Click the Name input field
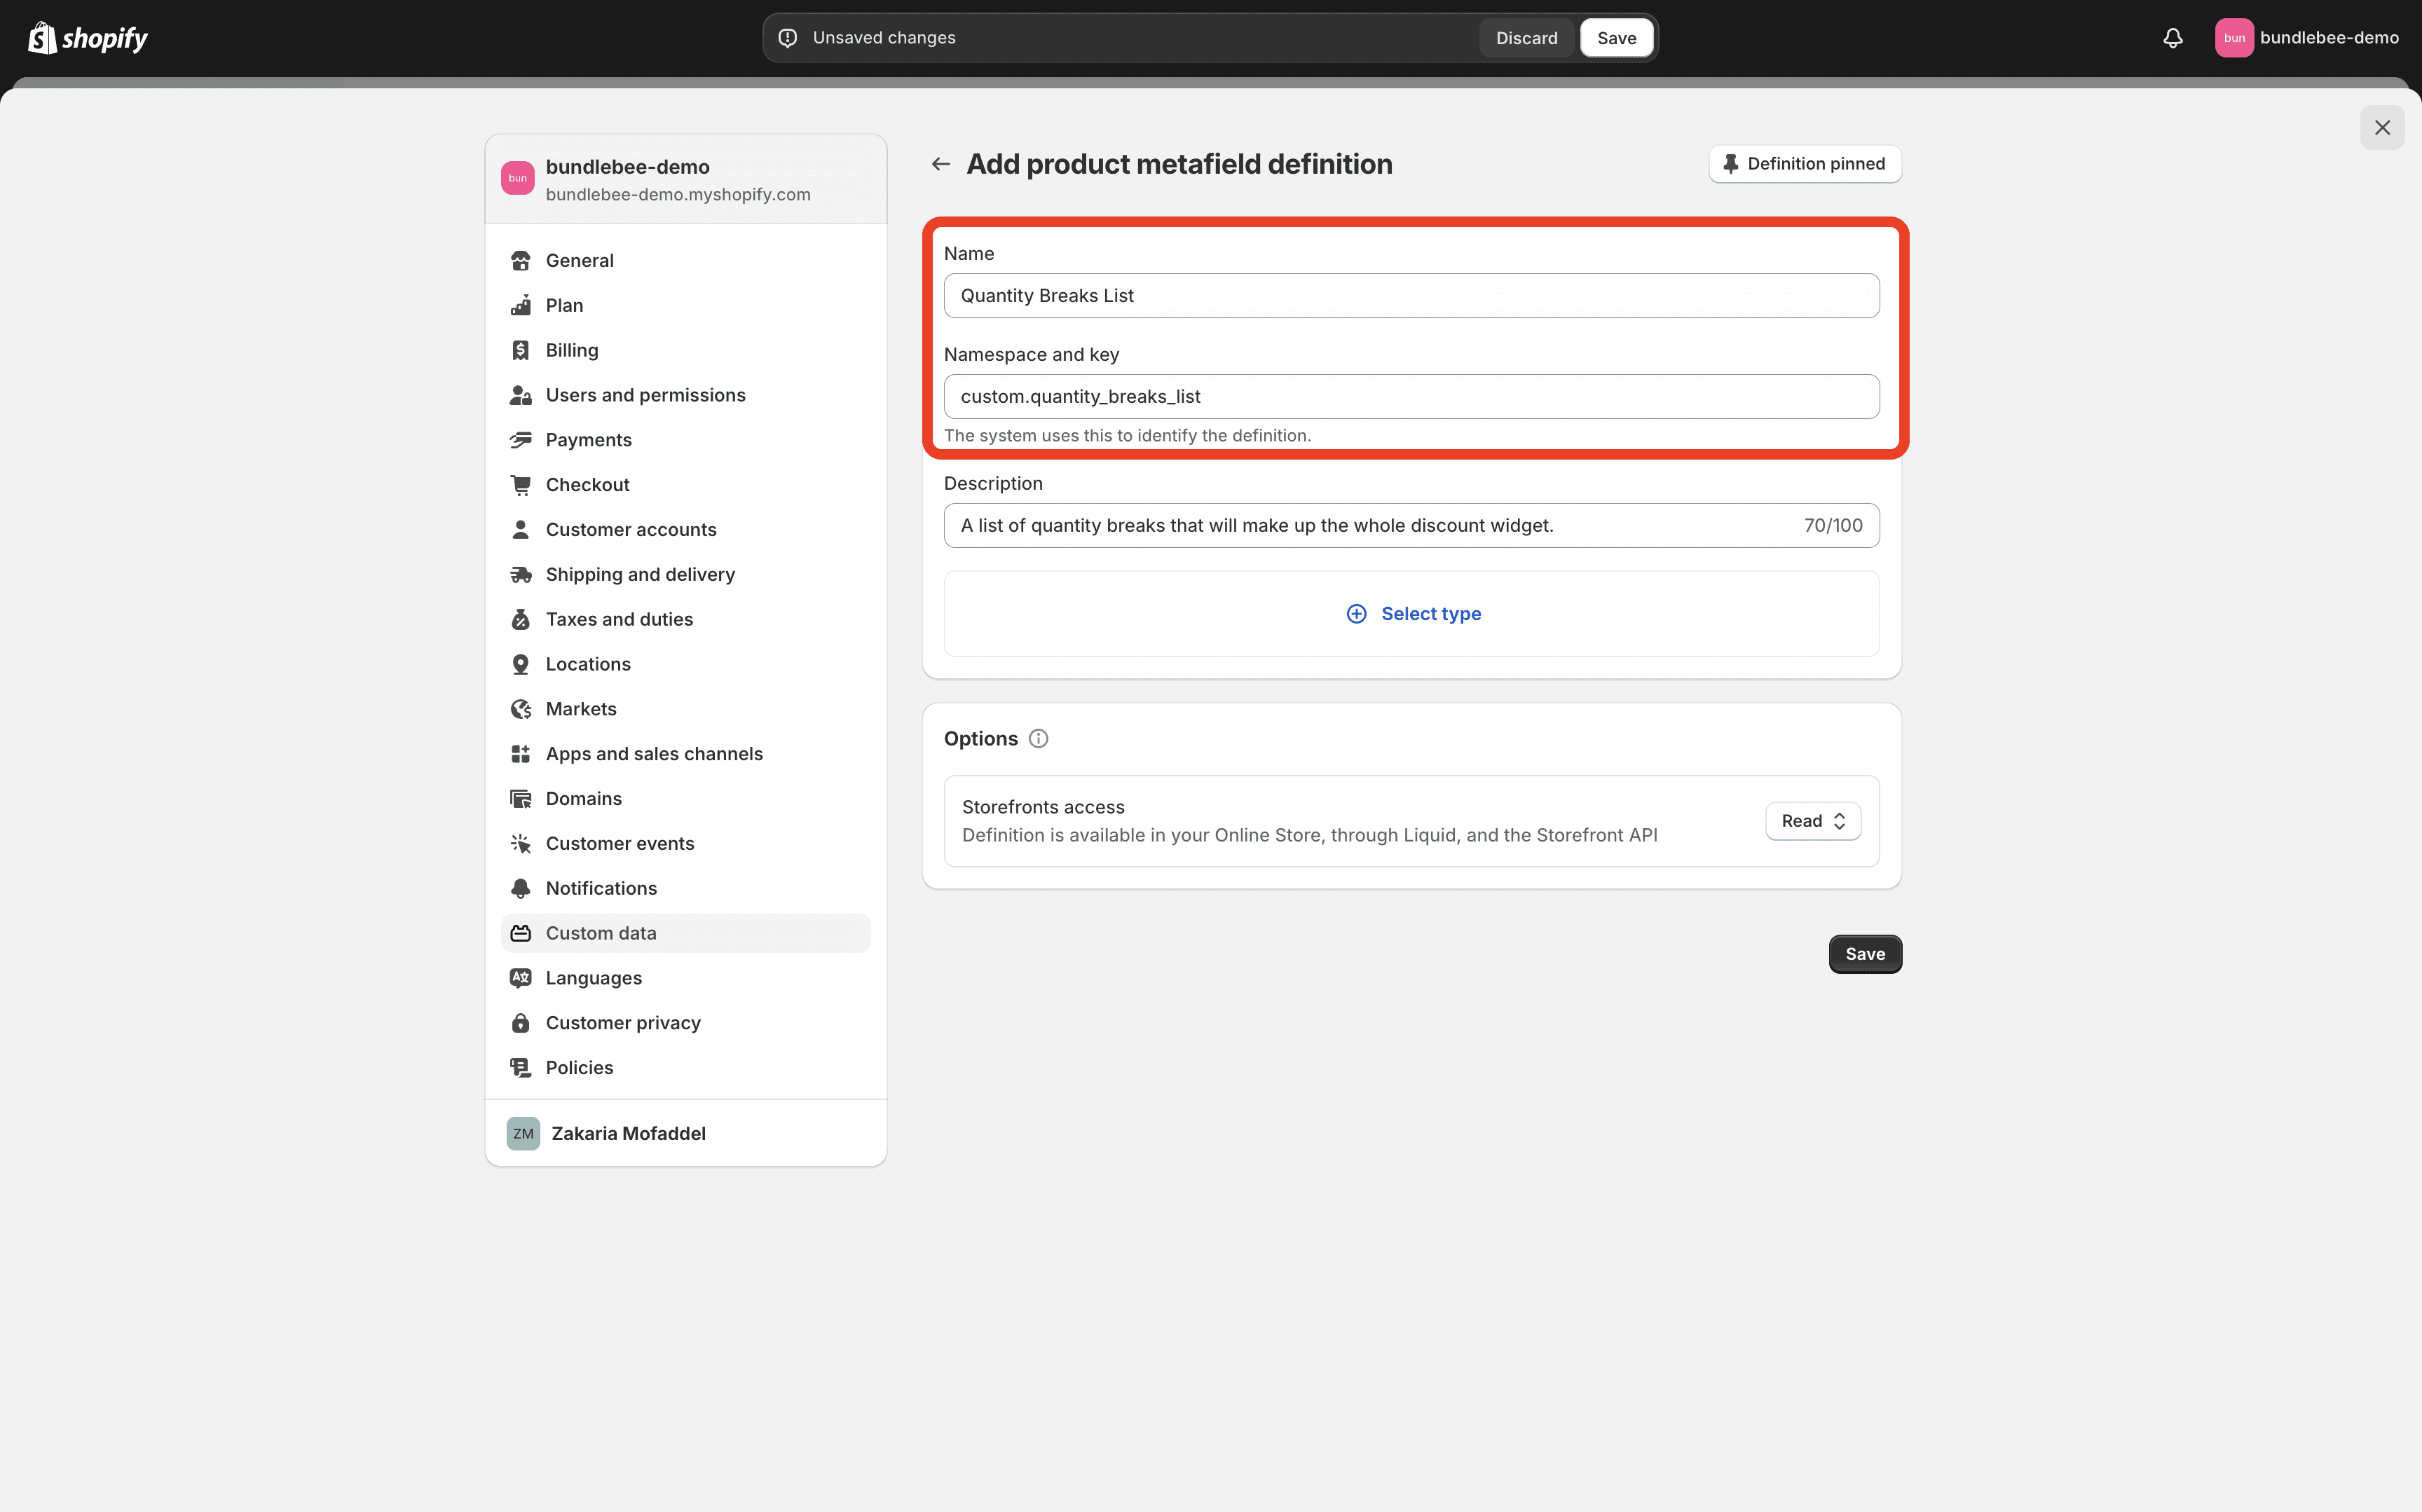The height and width of the screenshot is (1512, 2422). point(1411,294)
